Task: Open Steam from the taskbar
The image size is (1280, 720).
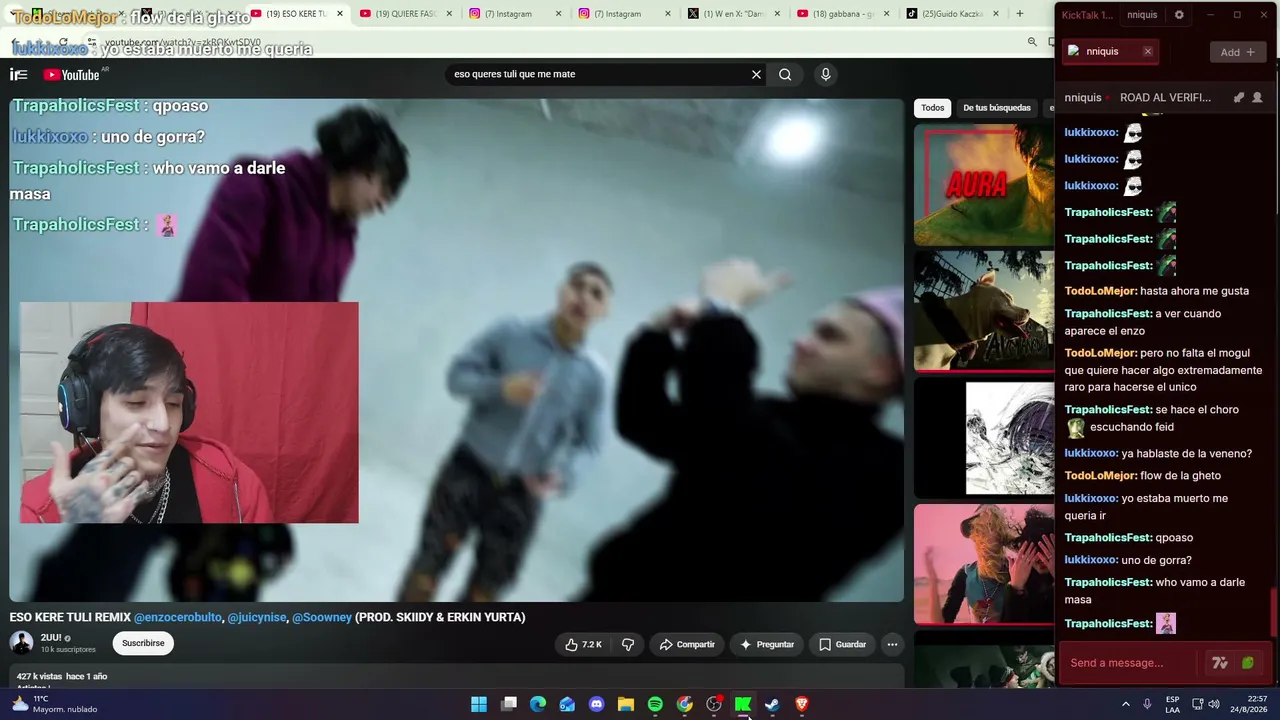Action: 772,704
